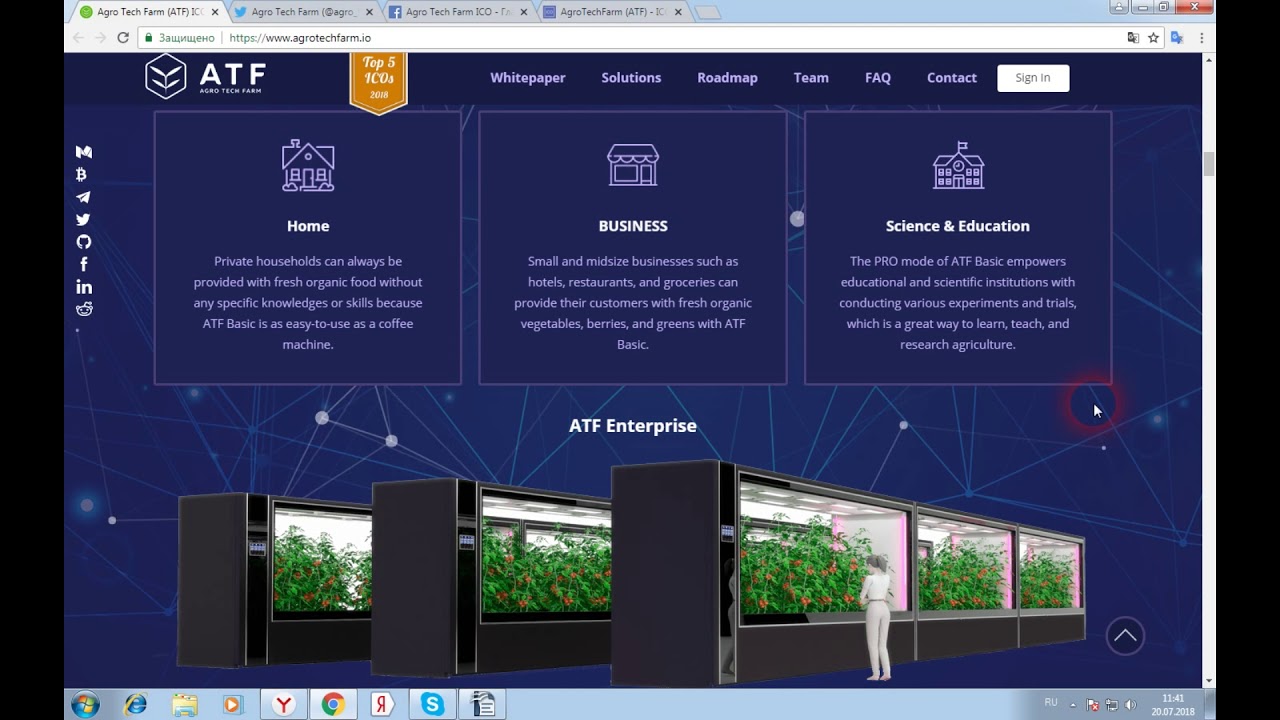The width and height of the screenshot is (1280, 720).
Task: Go to the Team section
Action: (811, 78)
